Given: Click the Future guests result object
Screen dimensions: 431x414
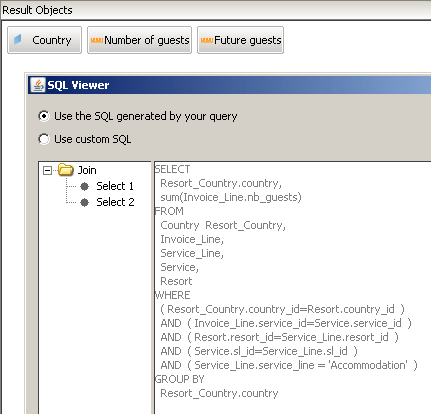Looking at the screenshot, I should click(x=240, y=40).
